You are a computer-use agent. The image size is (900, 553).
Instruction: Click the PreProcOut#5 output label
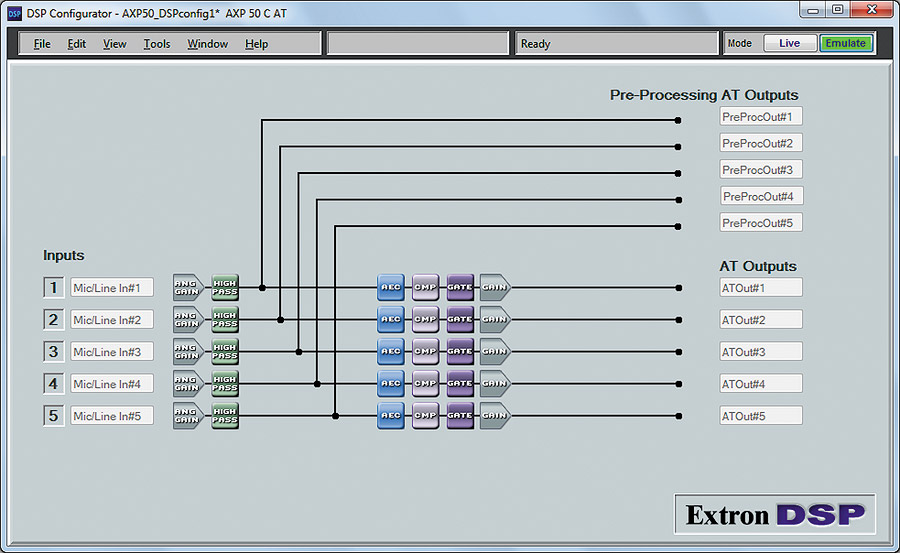pos(761,223)
